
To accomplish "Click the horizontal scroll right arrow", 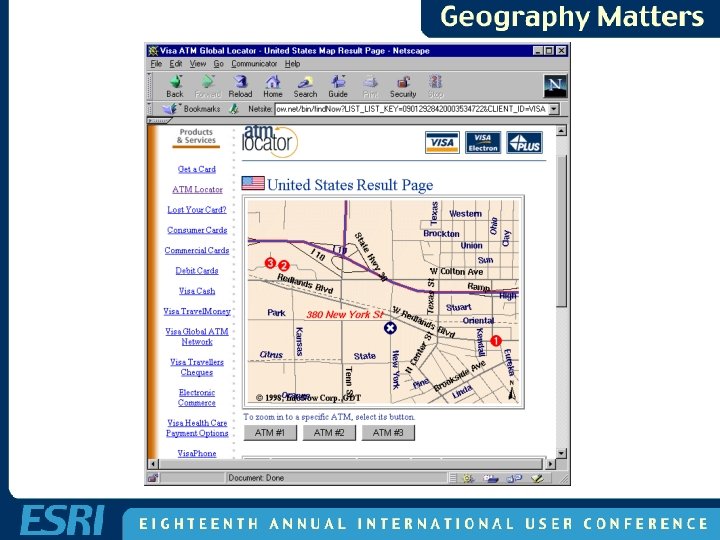I will pos(551,464).
